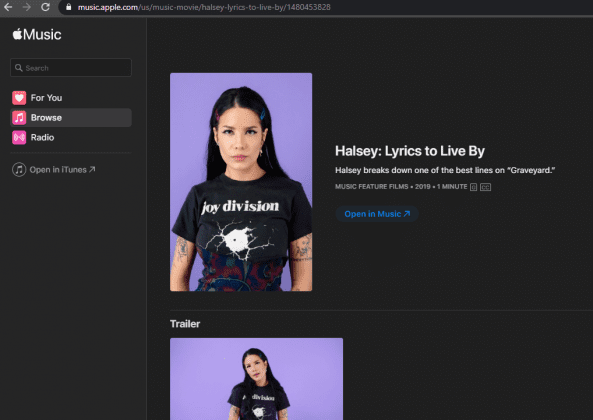Click the For You heart icon

[19, 98]
